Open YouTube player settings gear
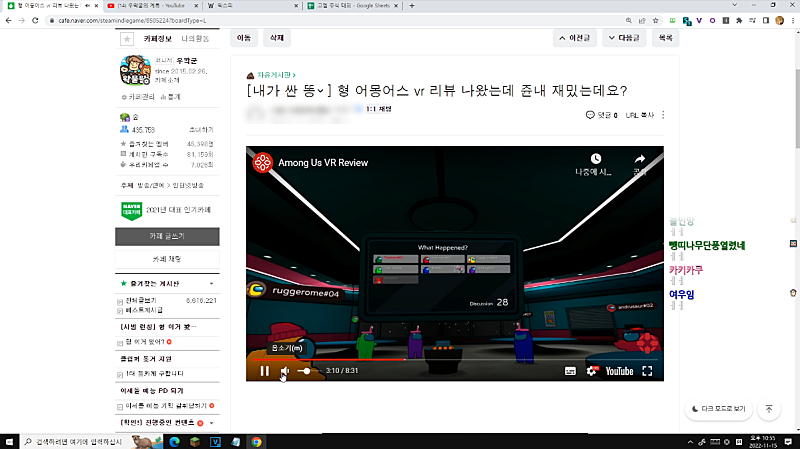 click(x=591, y=371)
